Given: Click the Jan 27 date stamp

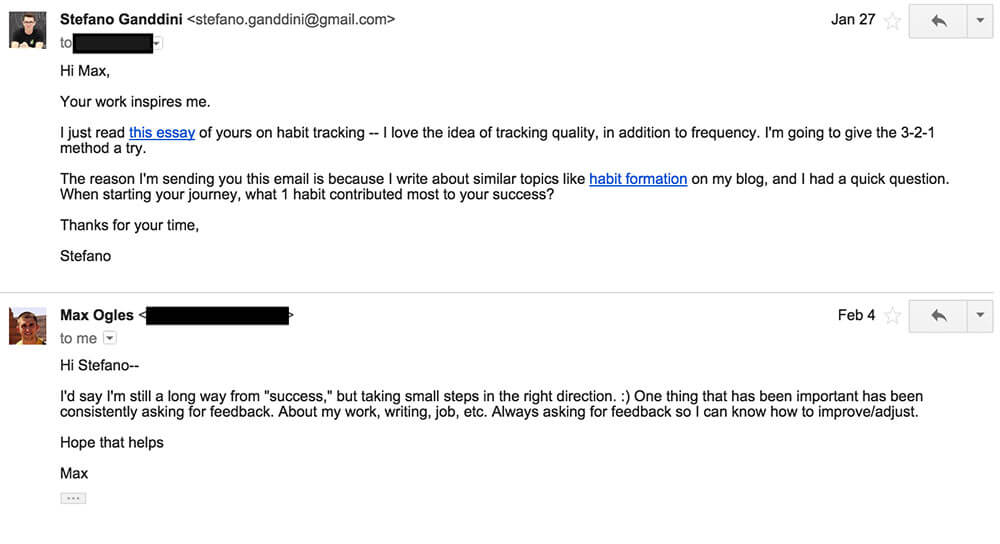Looking at the screenshot, I should point(853,20).
